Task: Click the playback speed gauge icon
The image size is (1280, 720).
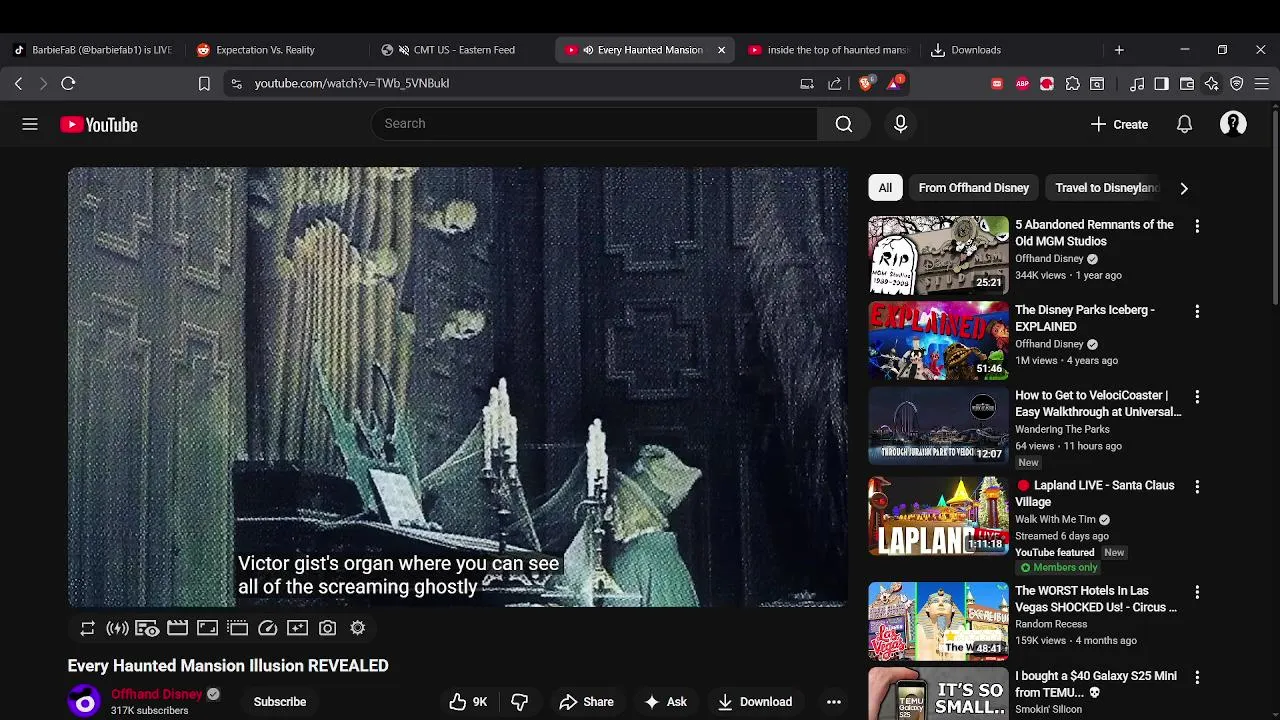Action: pos(267,628)
